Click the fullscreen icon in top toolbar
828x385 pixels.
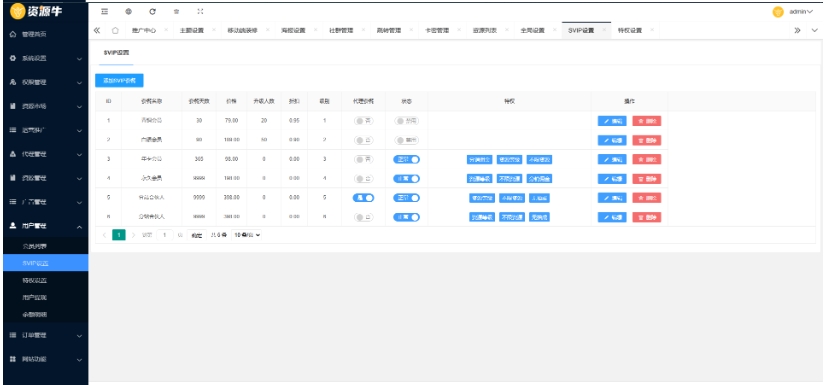pyautogui.click(x=200, y=11)
